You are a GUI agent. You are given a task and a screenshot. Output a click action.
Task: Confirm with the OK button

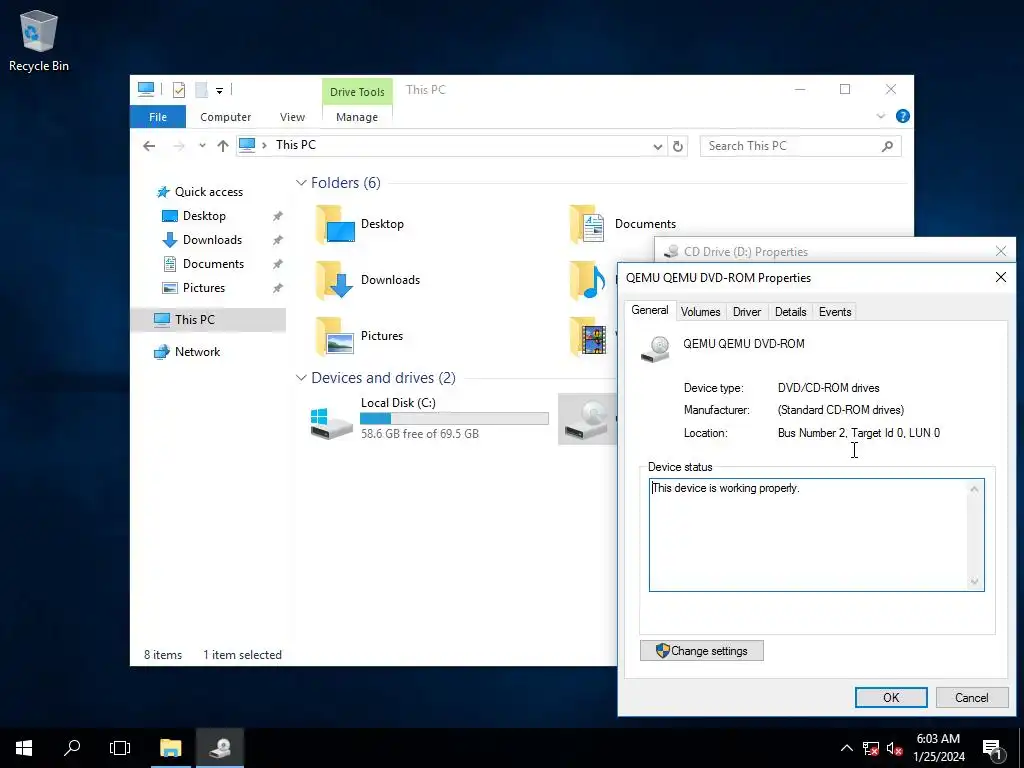(x=891, y=697)
